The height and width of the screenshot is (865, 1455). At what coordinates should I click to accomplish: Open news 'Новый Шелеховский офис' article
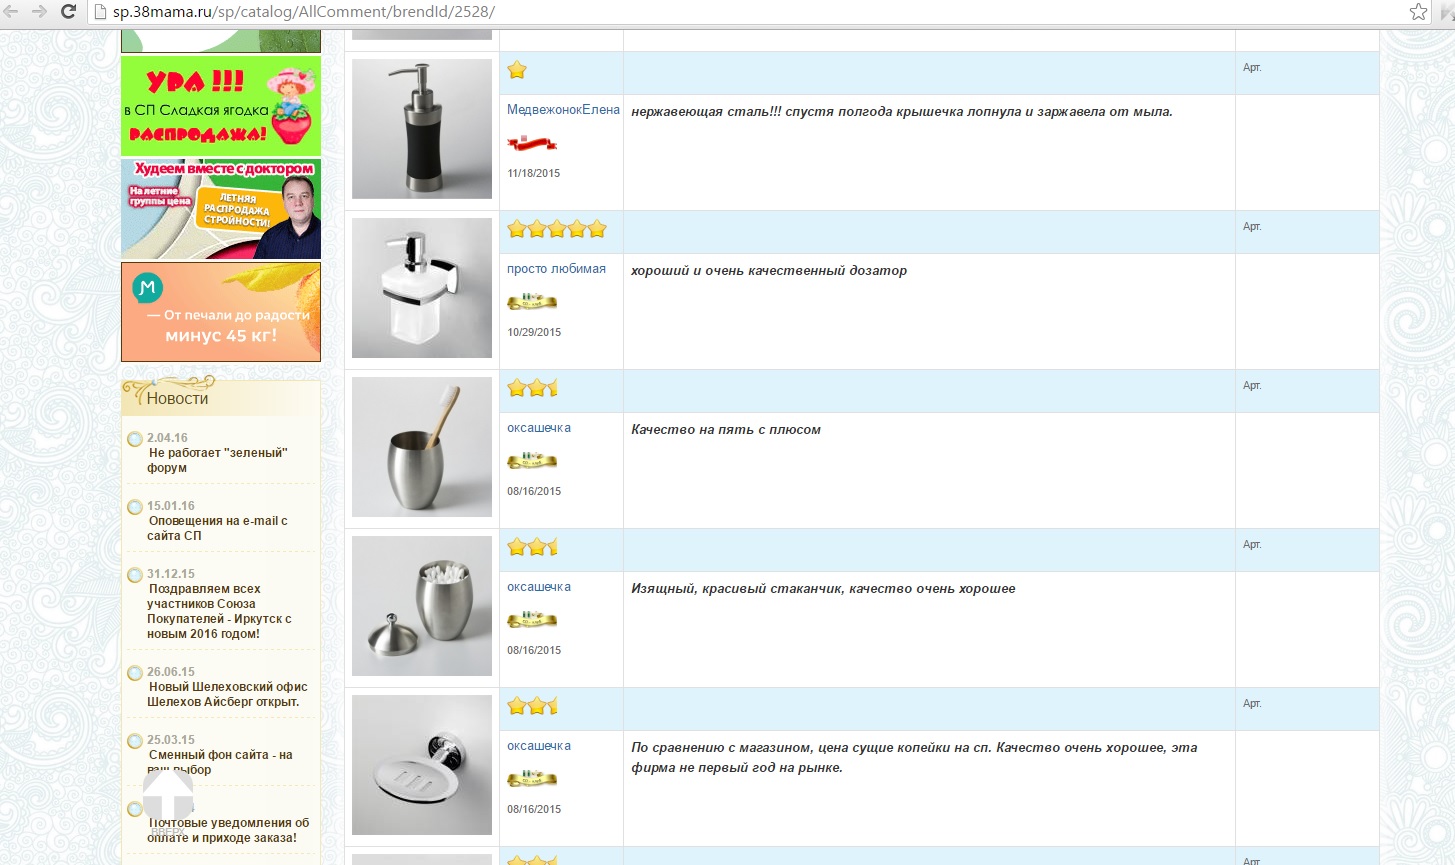point(227,694)
